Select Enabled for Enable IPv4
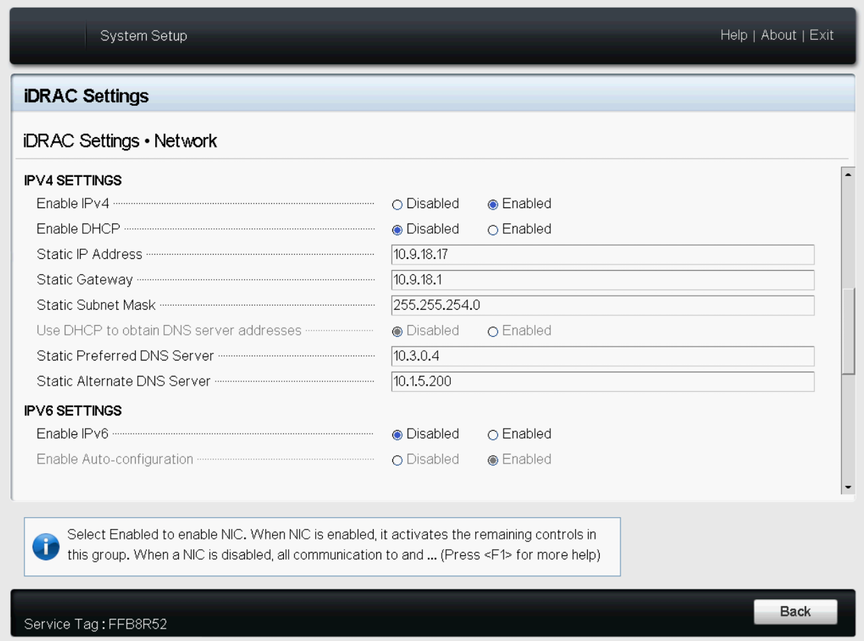864x641 pixels. click(493, 204)
